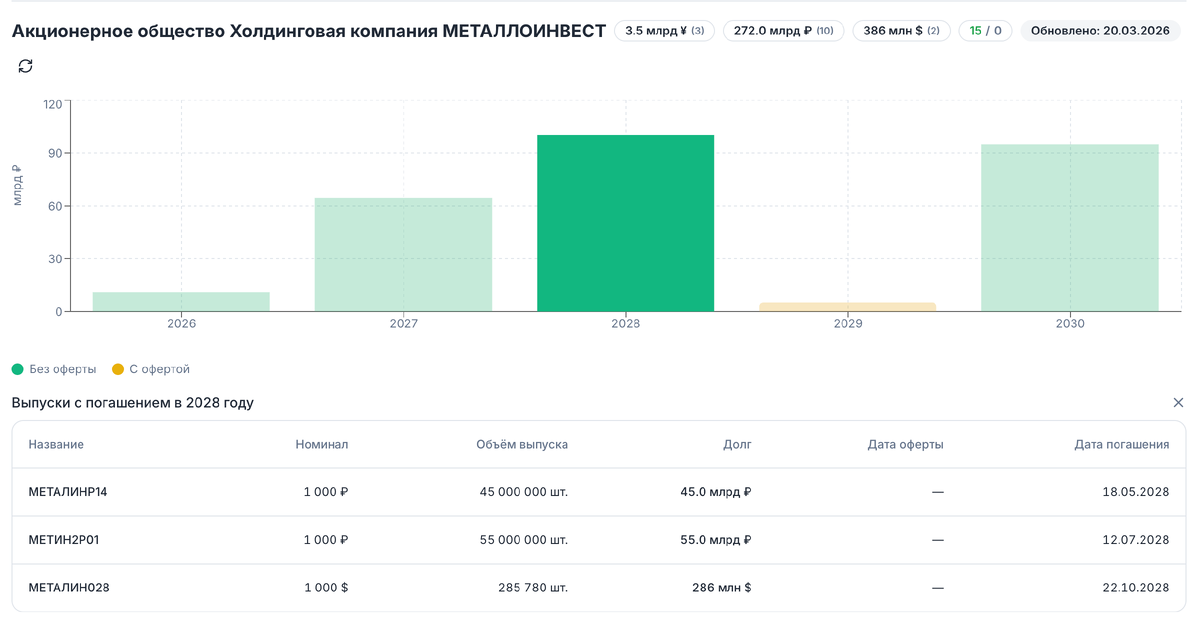Click the 'млрд ₽' y-axis label
1200x623 pixels.
[x=17, y=185]
